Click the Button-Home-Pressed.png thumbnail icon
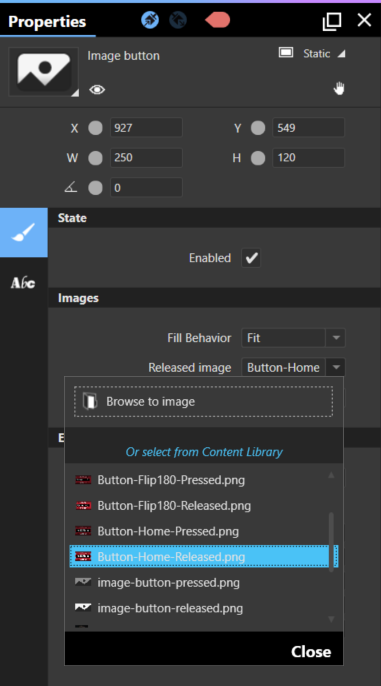The width and height of the screenshot is (381, 686). click(x=83, y=532)
